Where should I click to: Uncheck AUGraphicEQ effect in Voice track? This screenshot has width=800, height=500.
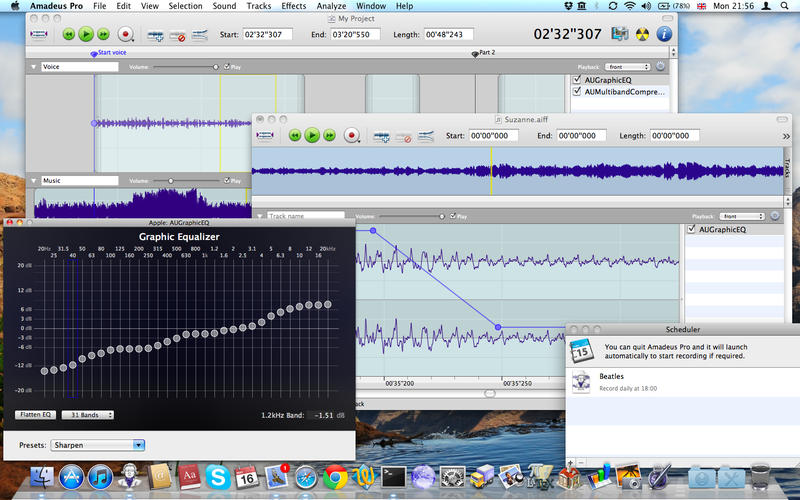pos(577,79)
